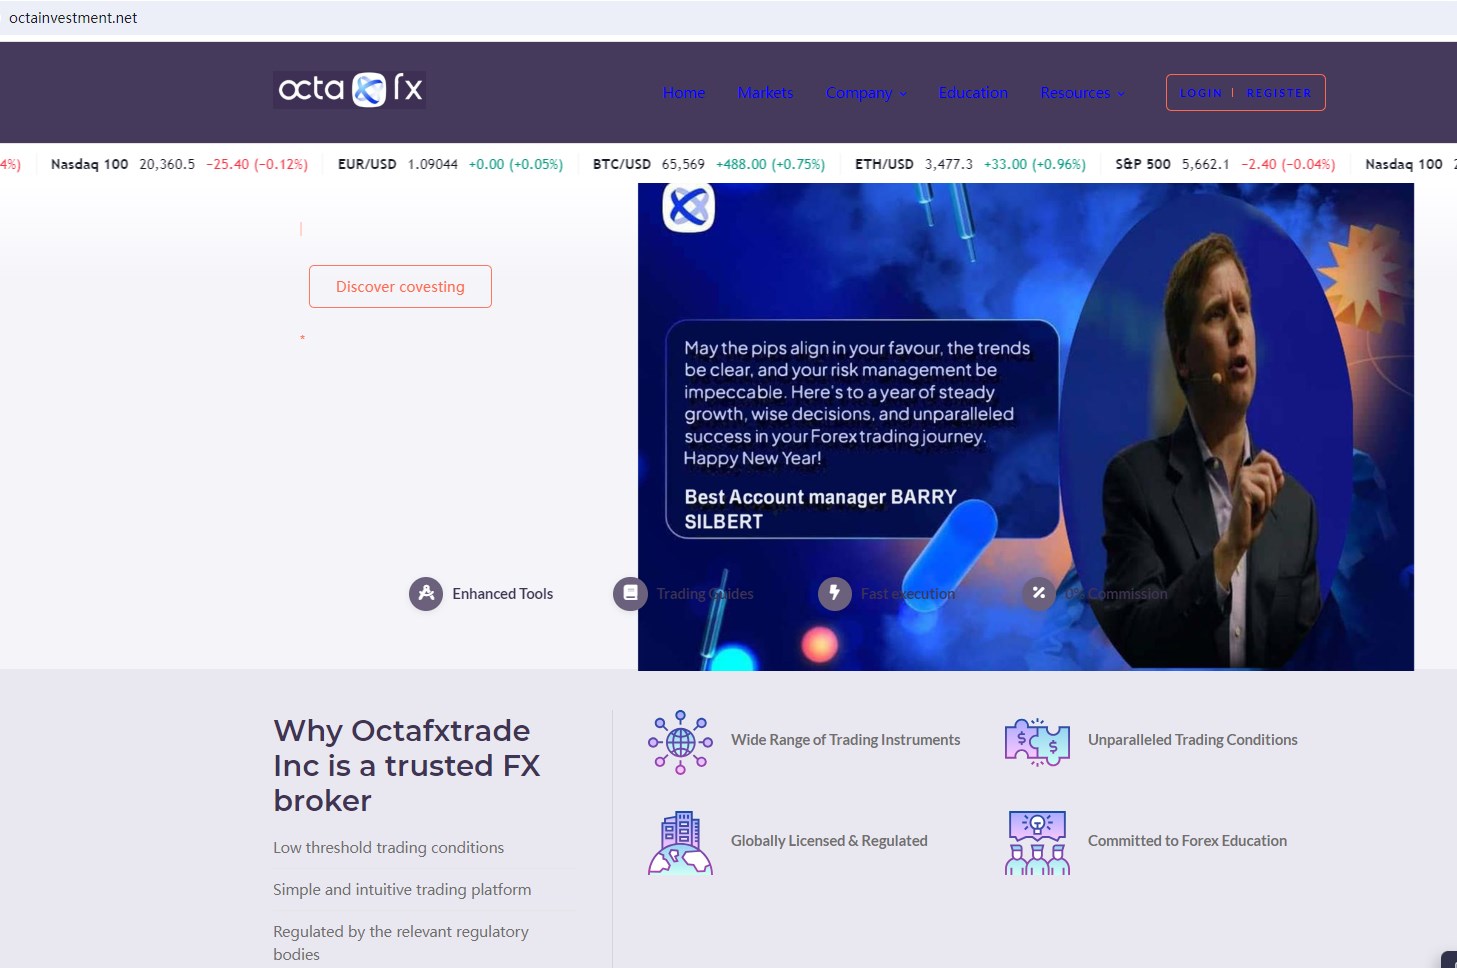
Task: Click the Simple and intuitive trading platform text
Action: point(402,890)
